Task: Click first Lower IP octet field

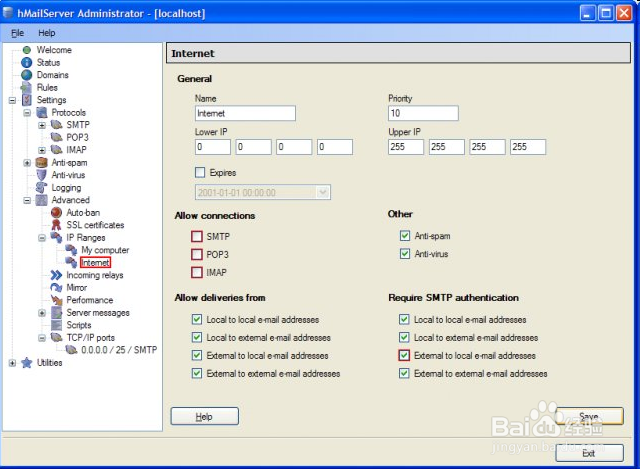Action: (x=213, y=147)
